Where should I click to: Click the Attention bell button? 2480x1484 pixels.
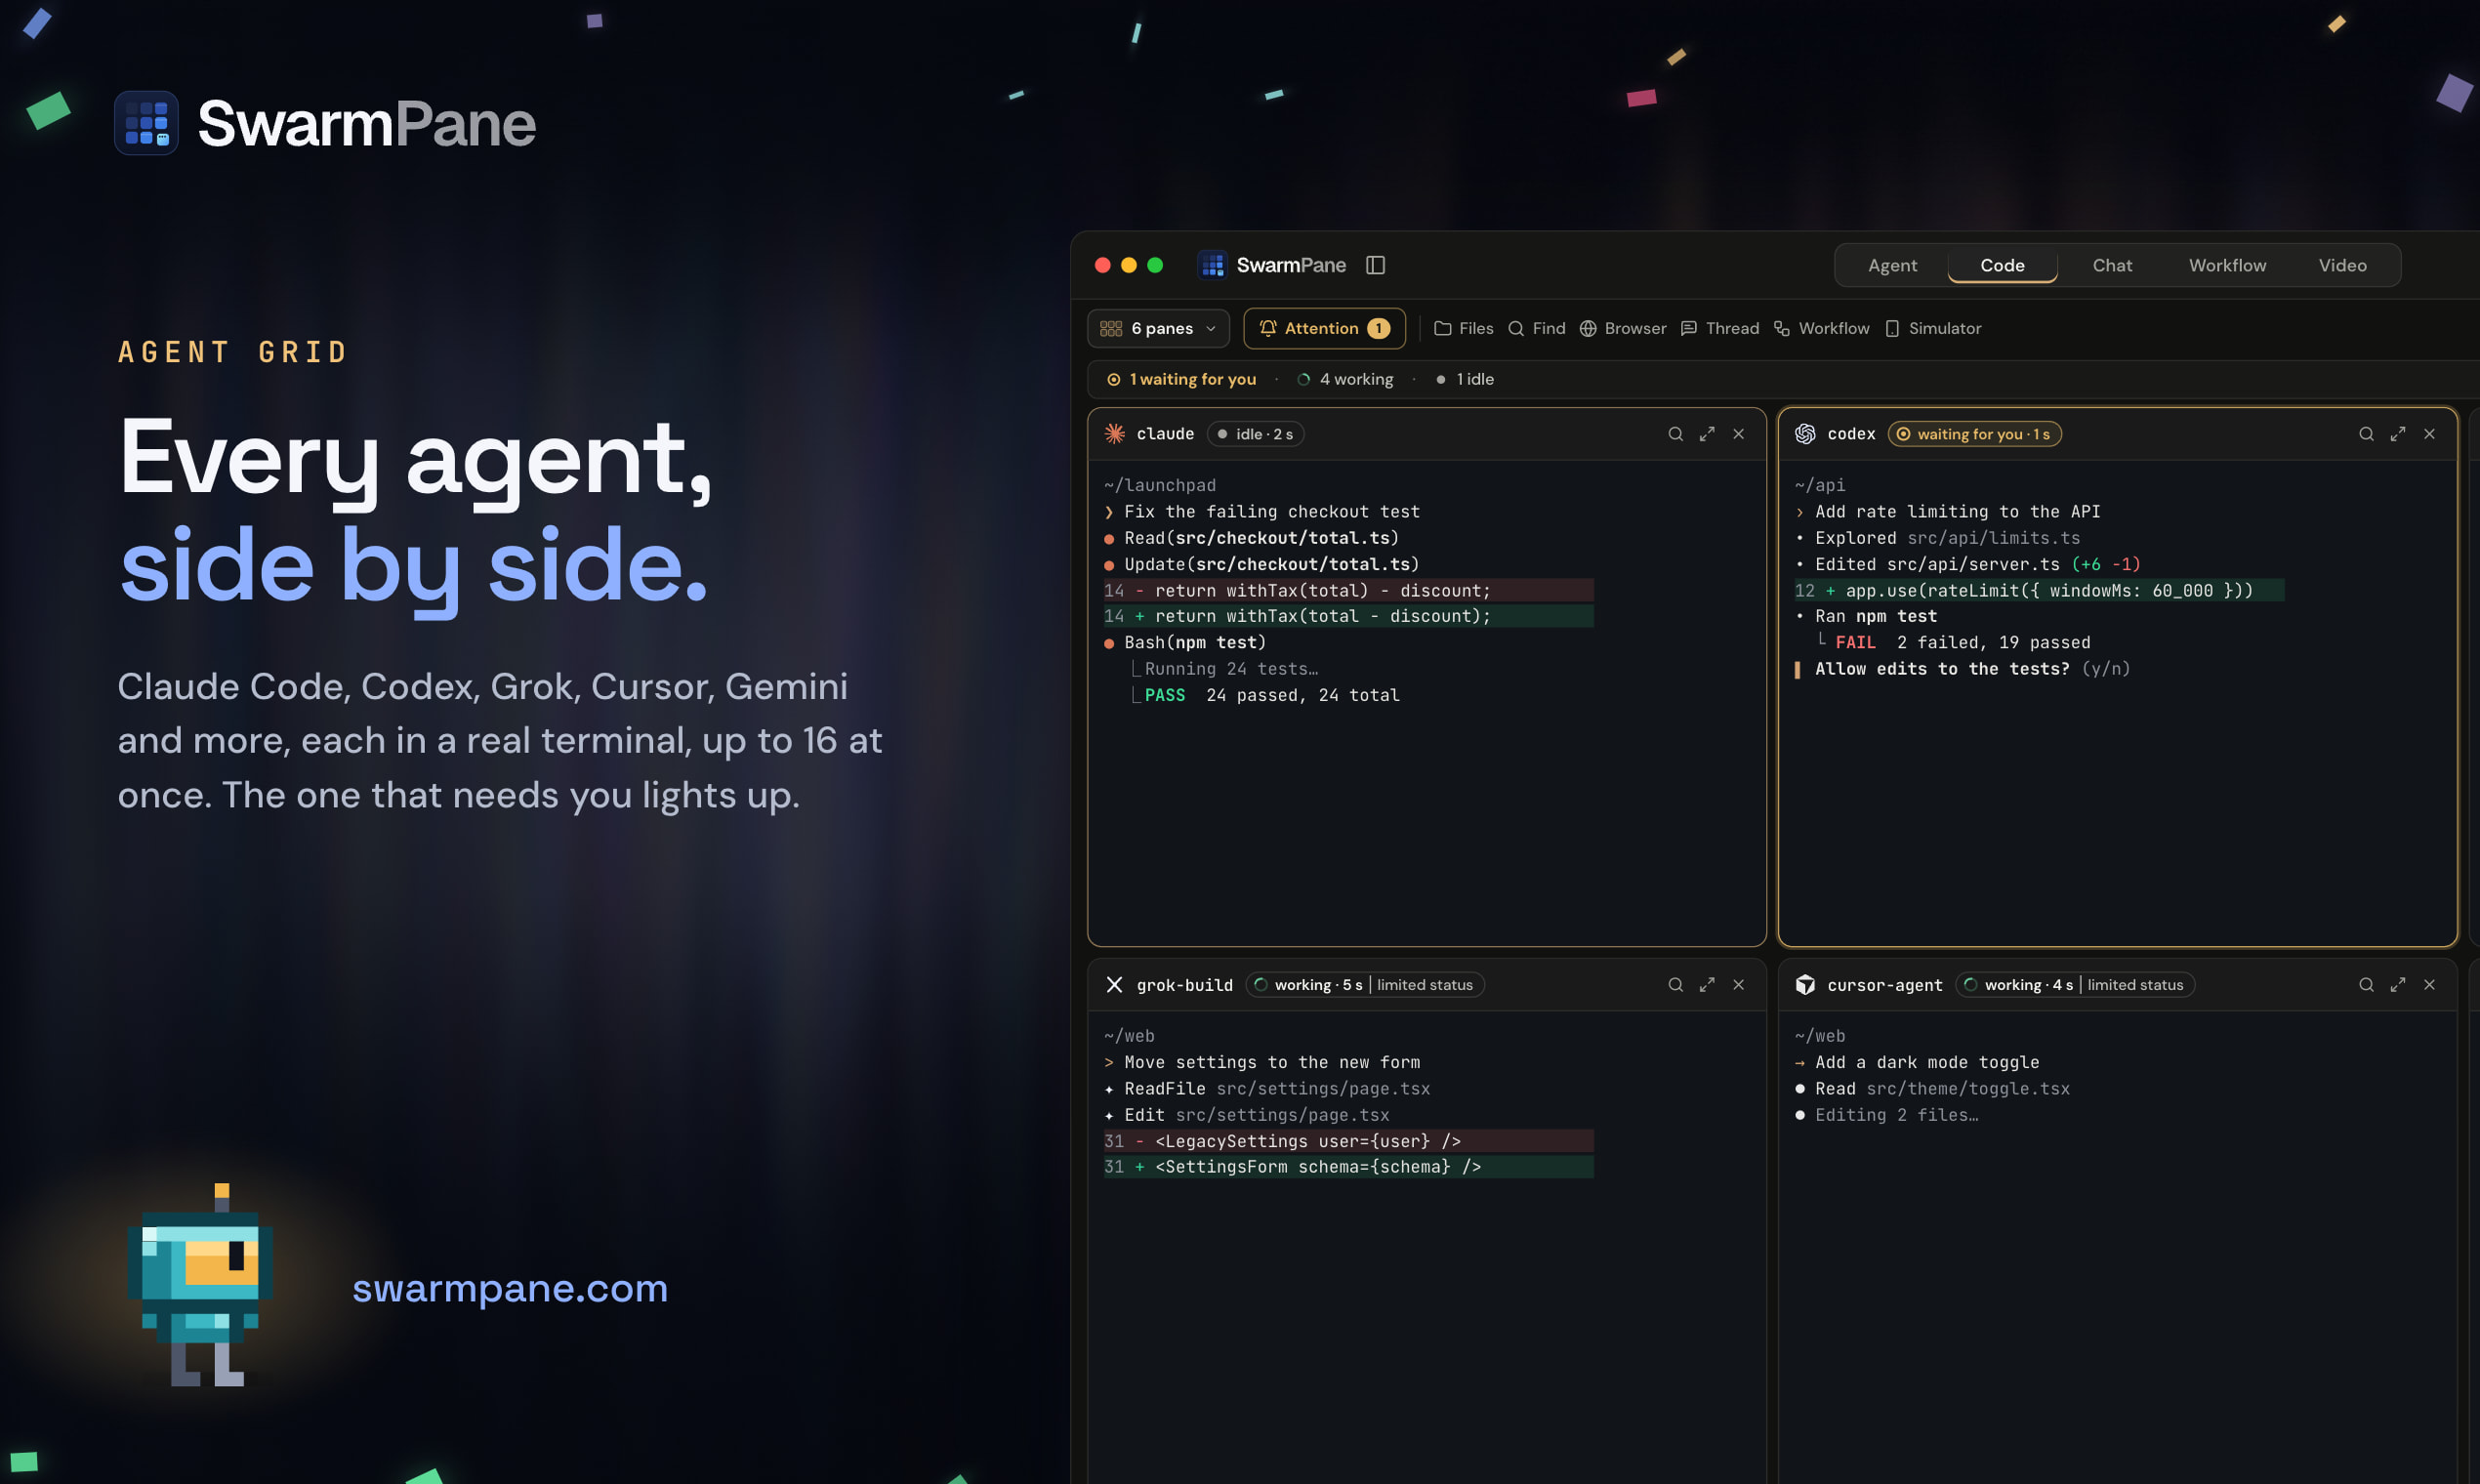[1324, 328]
